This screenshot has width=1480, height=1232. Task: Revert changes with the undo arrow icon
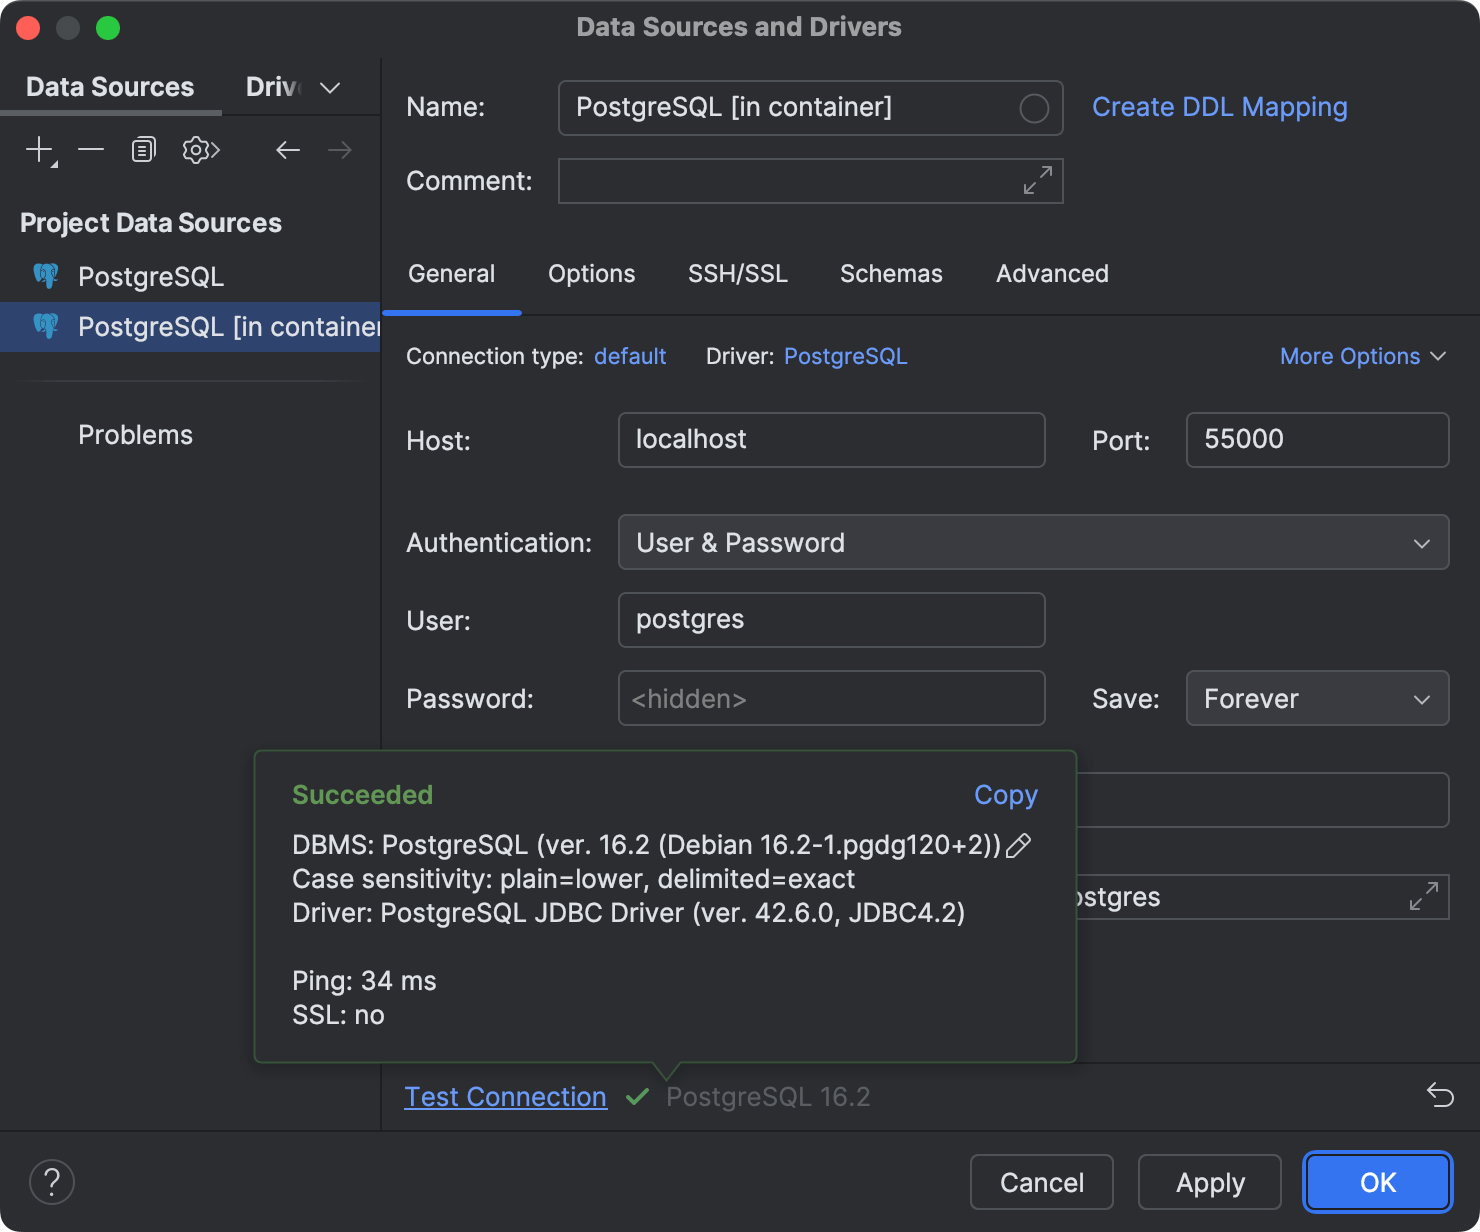tap(1439, 1096)
